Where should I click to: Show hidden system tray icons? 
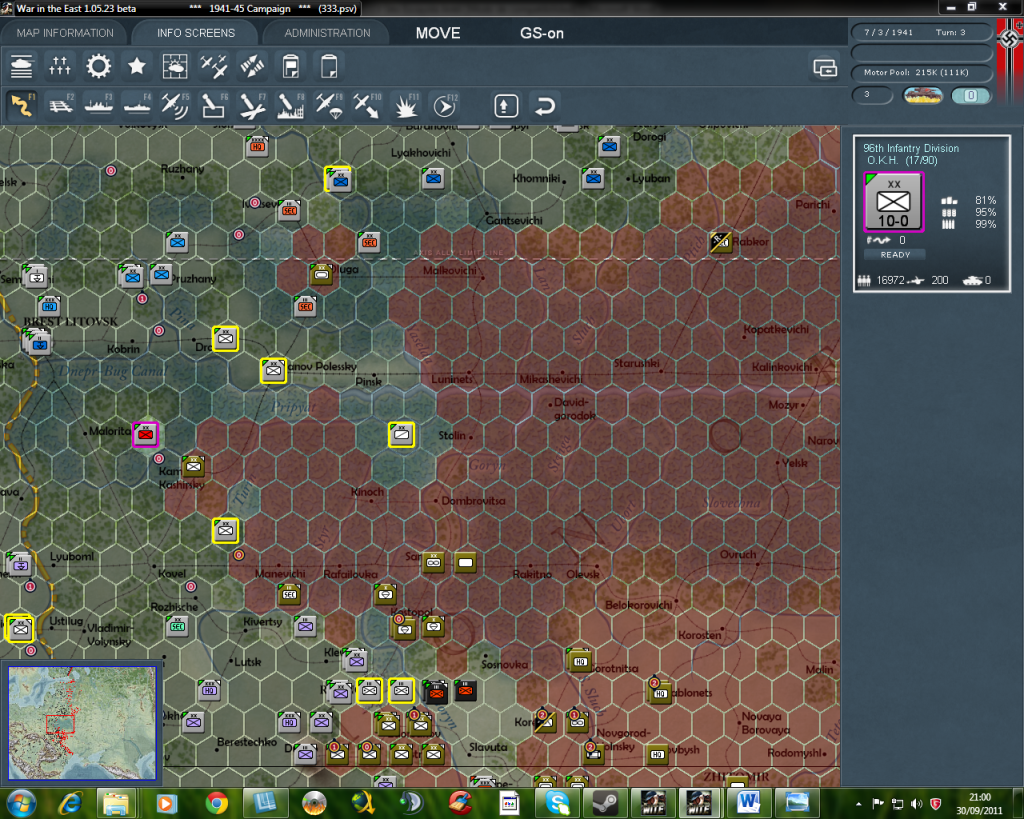coord(859,804)
